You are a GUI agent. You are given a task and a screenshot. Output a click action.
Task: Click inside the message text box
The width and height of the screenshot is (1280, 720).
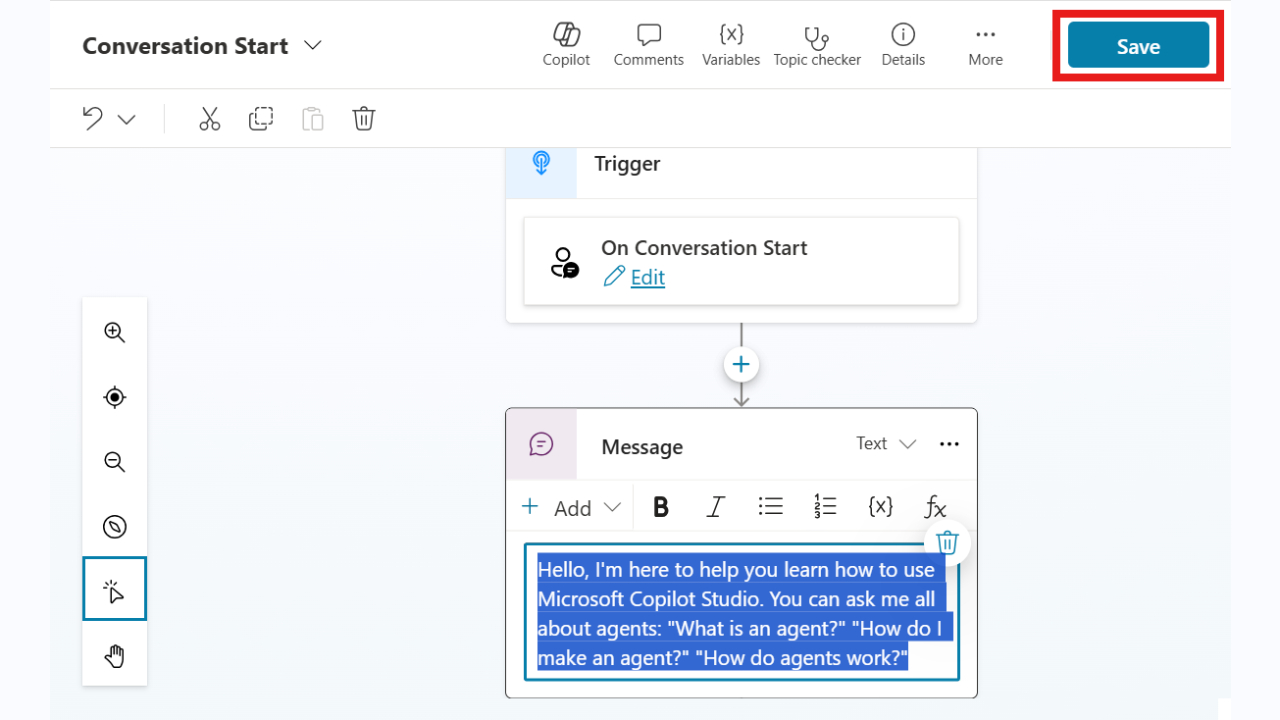(741, 612)
